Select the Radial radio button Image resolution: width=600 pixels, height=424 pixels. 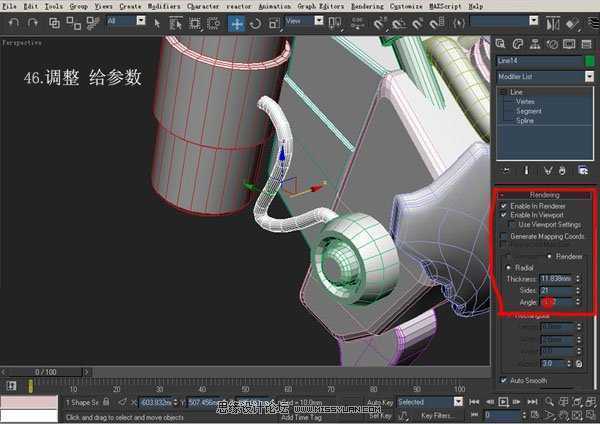(x=508, y=267)
